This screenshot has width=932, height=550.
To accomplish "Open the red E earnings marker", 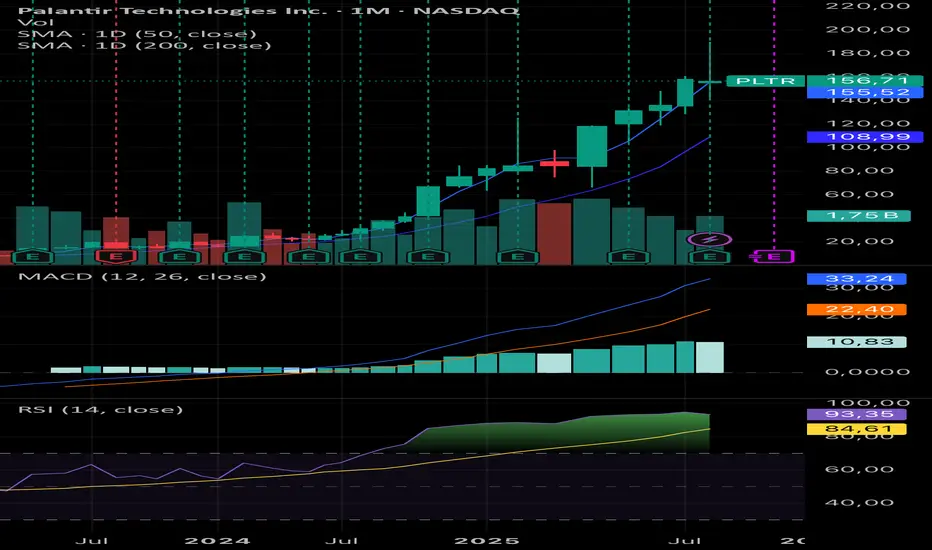I will point(116,257).
